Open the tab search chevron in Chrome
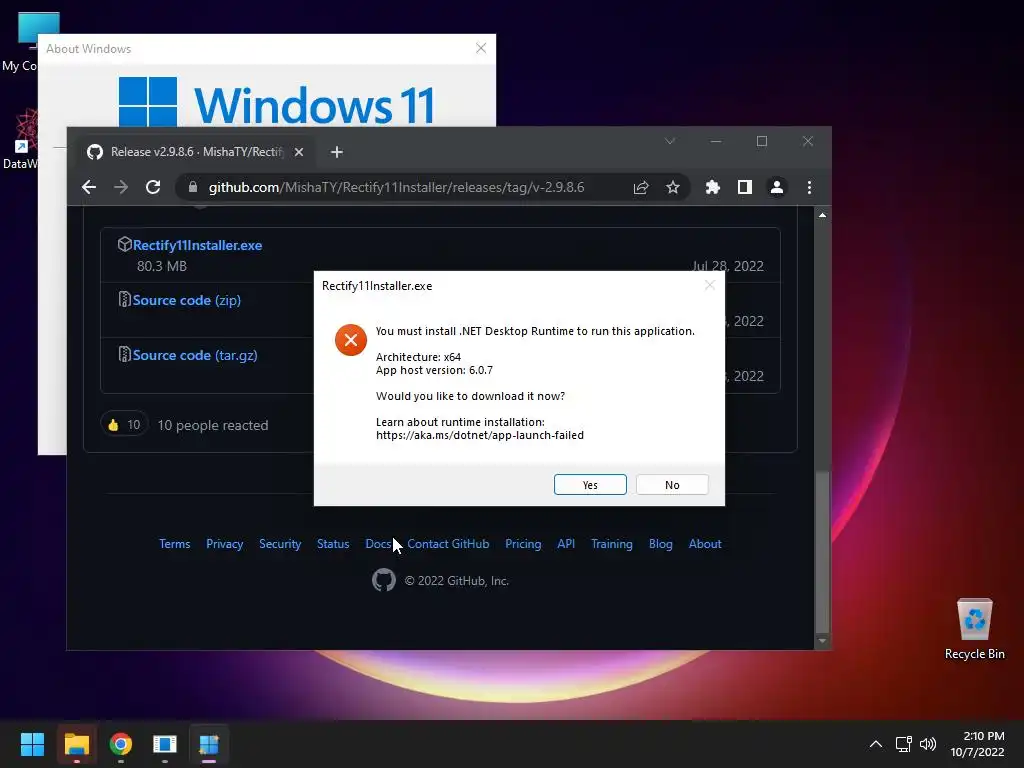The height and width of the screenshot is (768, 1024). (669, 141)
